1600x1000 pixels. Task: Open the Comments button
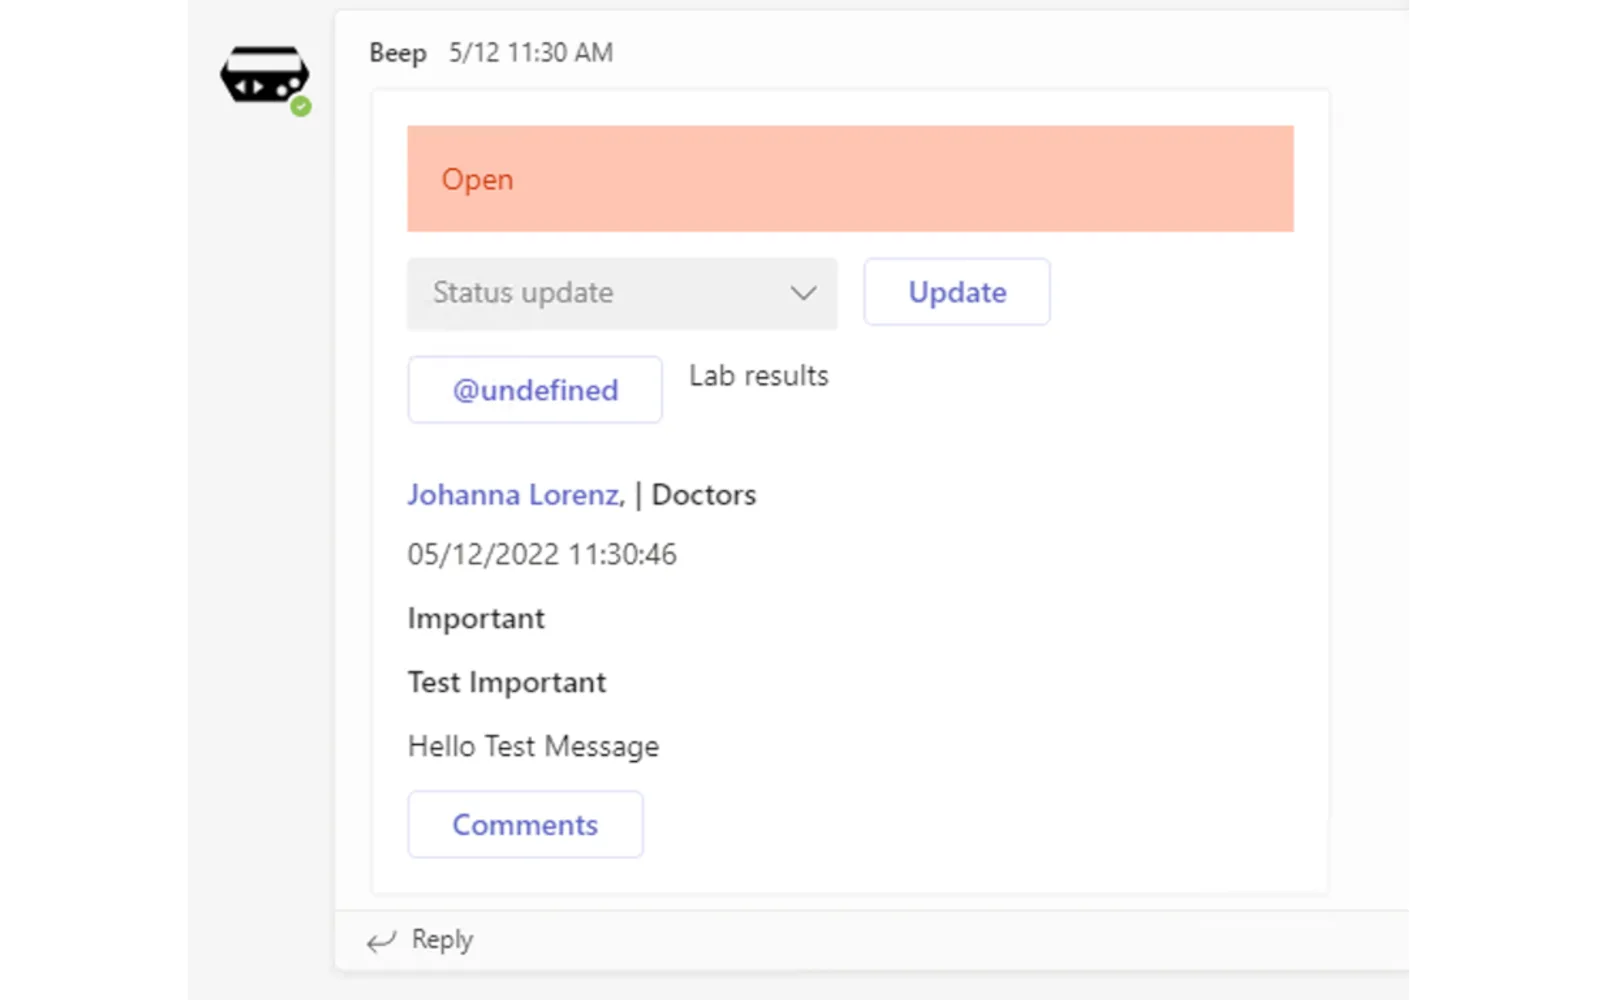tap(525, 824)
